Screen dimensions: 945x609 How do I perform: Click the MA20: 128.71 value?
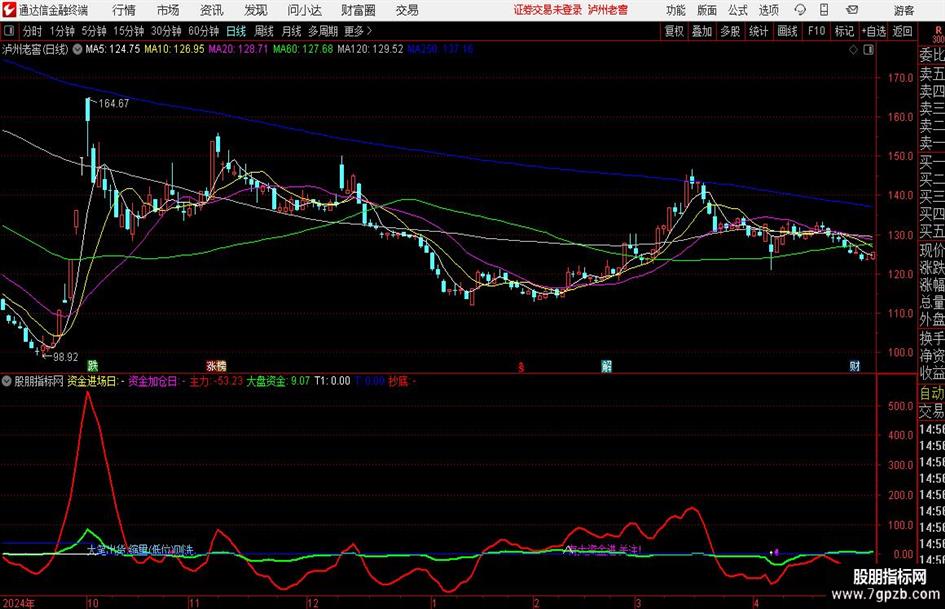click(x=238, y=49)
